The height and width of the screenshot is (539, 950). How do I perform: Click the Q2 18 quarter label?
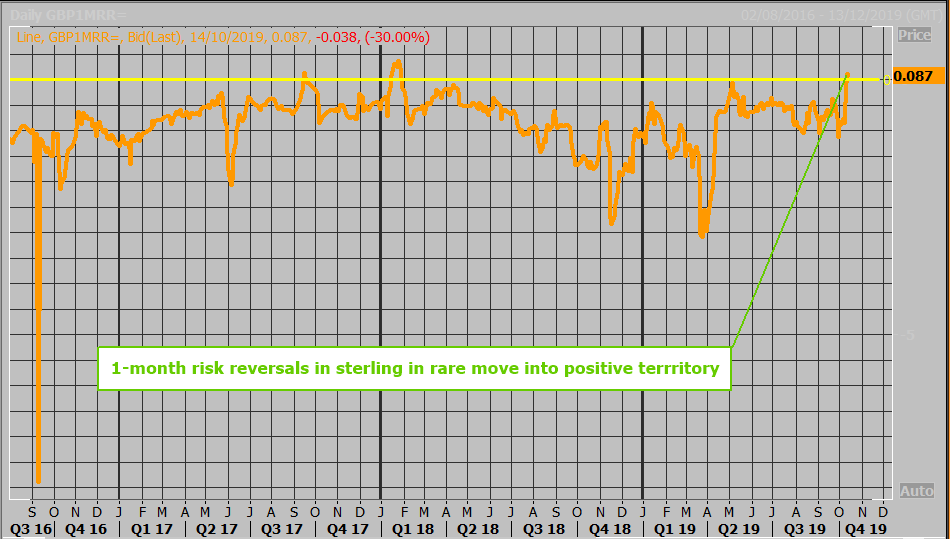click(x=478, y=529)
